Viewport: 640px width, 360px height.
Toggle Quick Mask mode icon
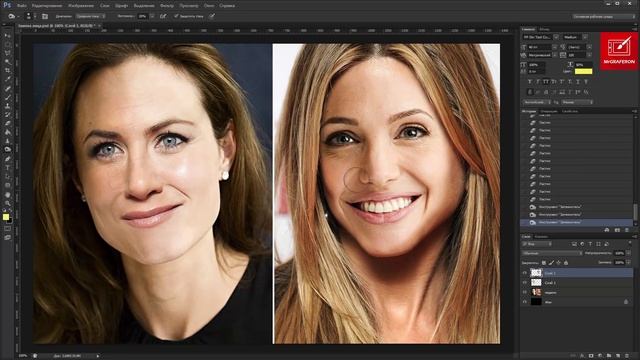click(7, 229)
